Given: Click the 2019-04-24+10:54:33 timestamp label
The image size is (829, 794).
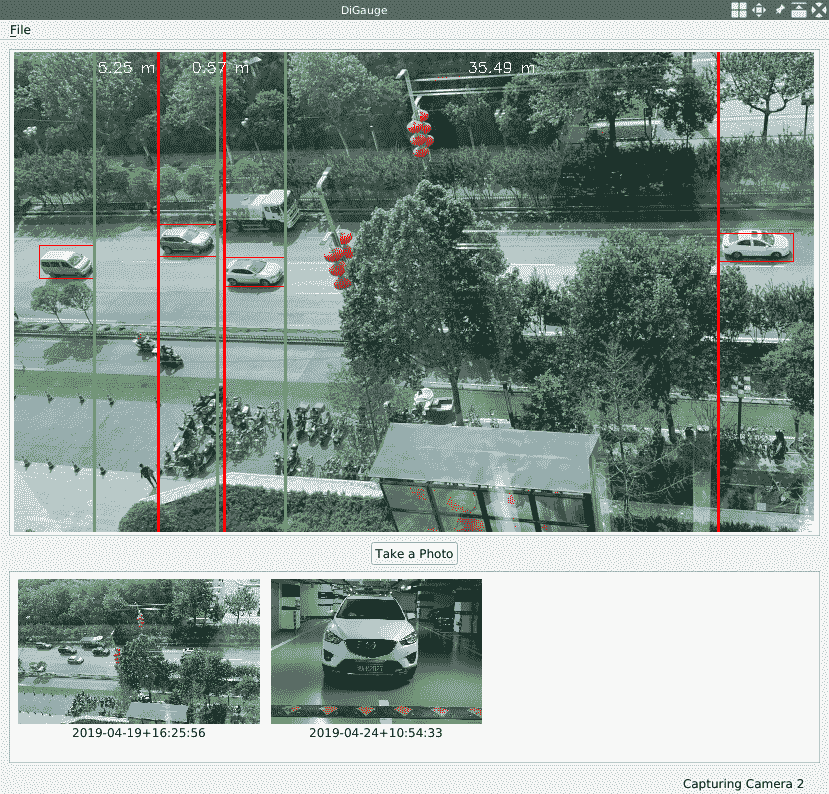Looking at the screenshot, I should (x=376, y=733).
